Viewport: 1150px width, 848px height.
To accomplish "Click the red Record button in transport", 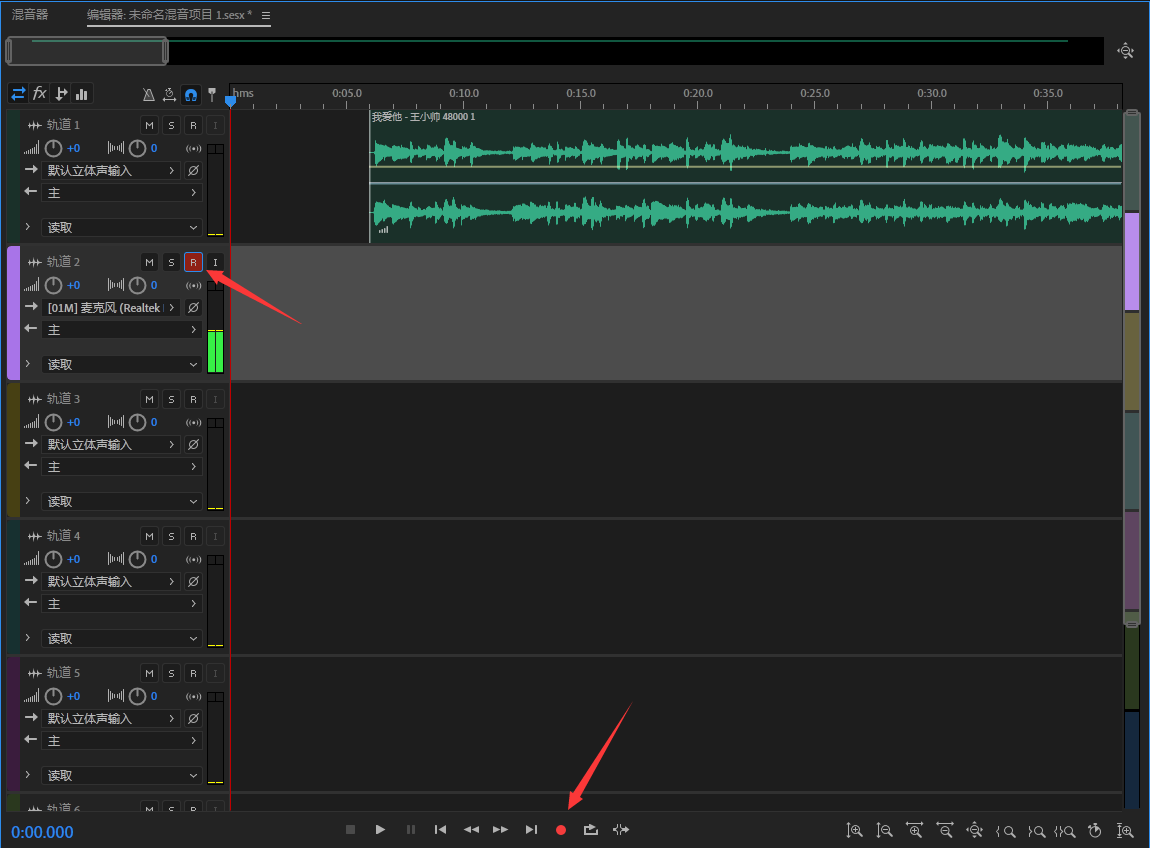I will click(561, 830).
